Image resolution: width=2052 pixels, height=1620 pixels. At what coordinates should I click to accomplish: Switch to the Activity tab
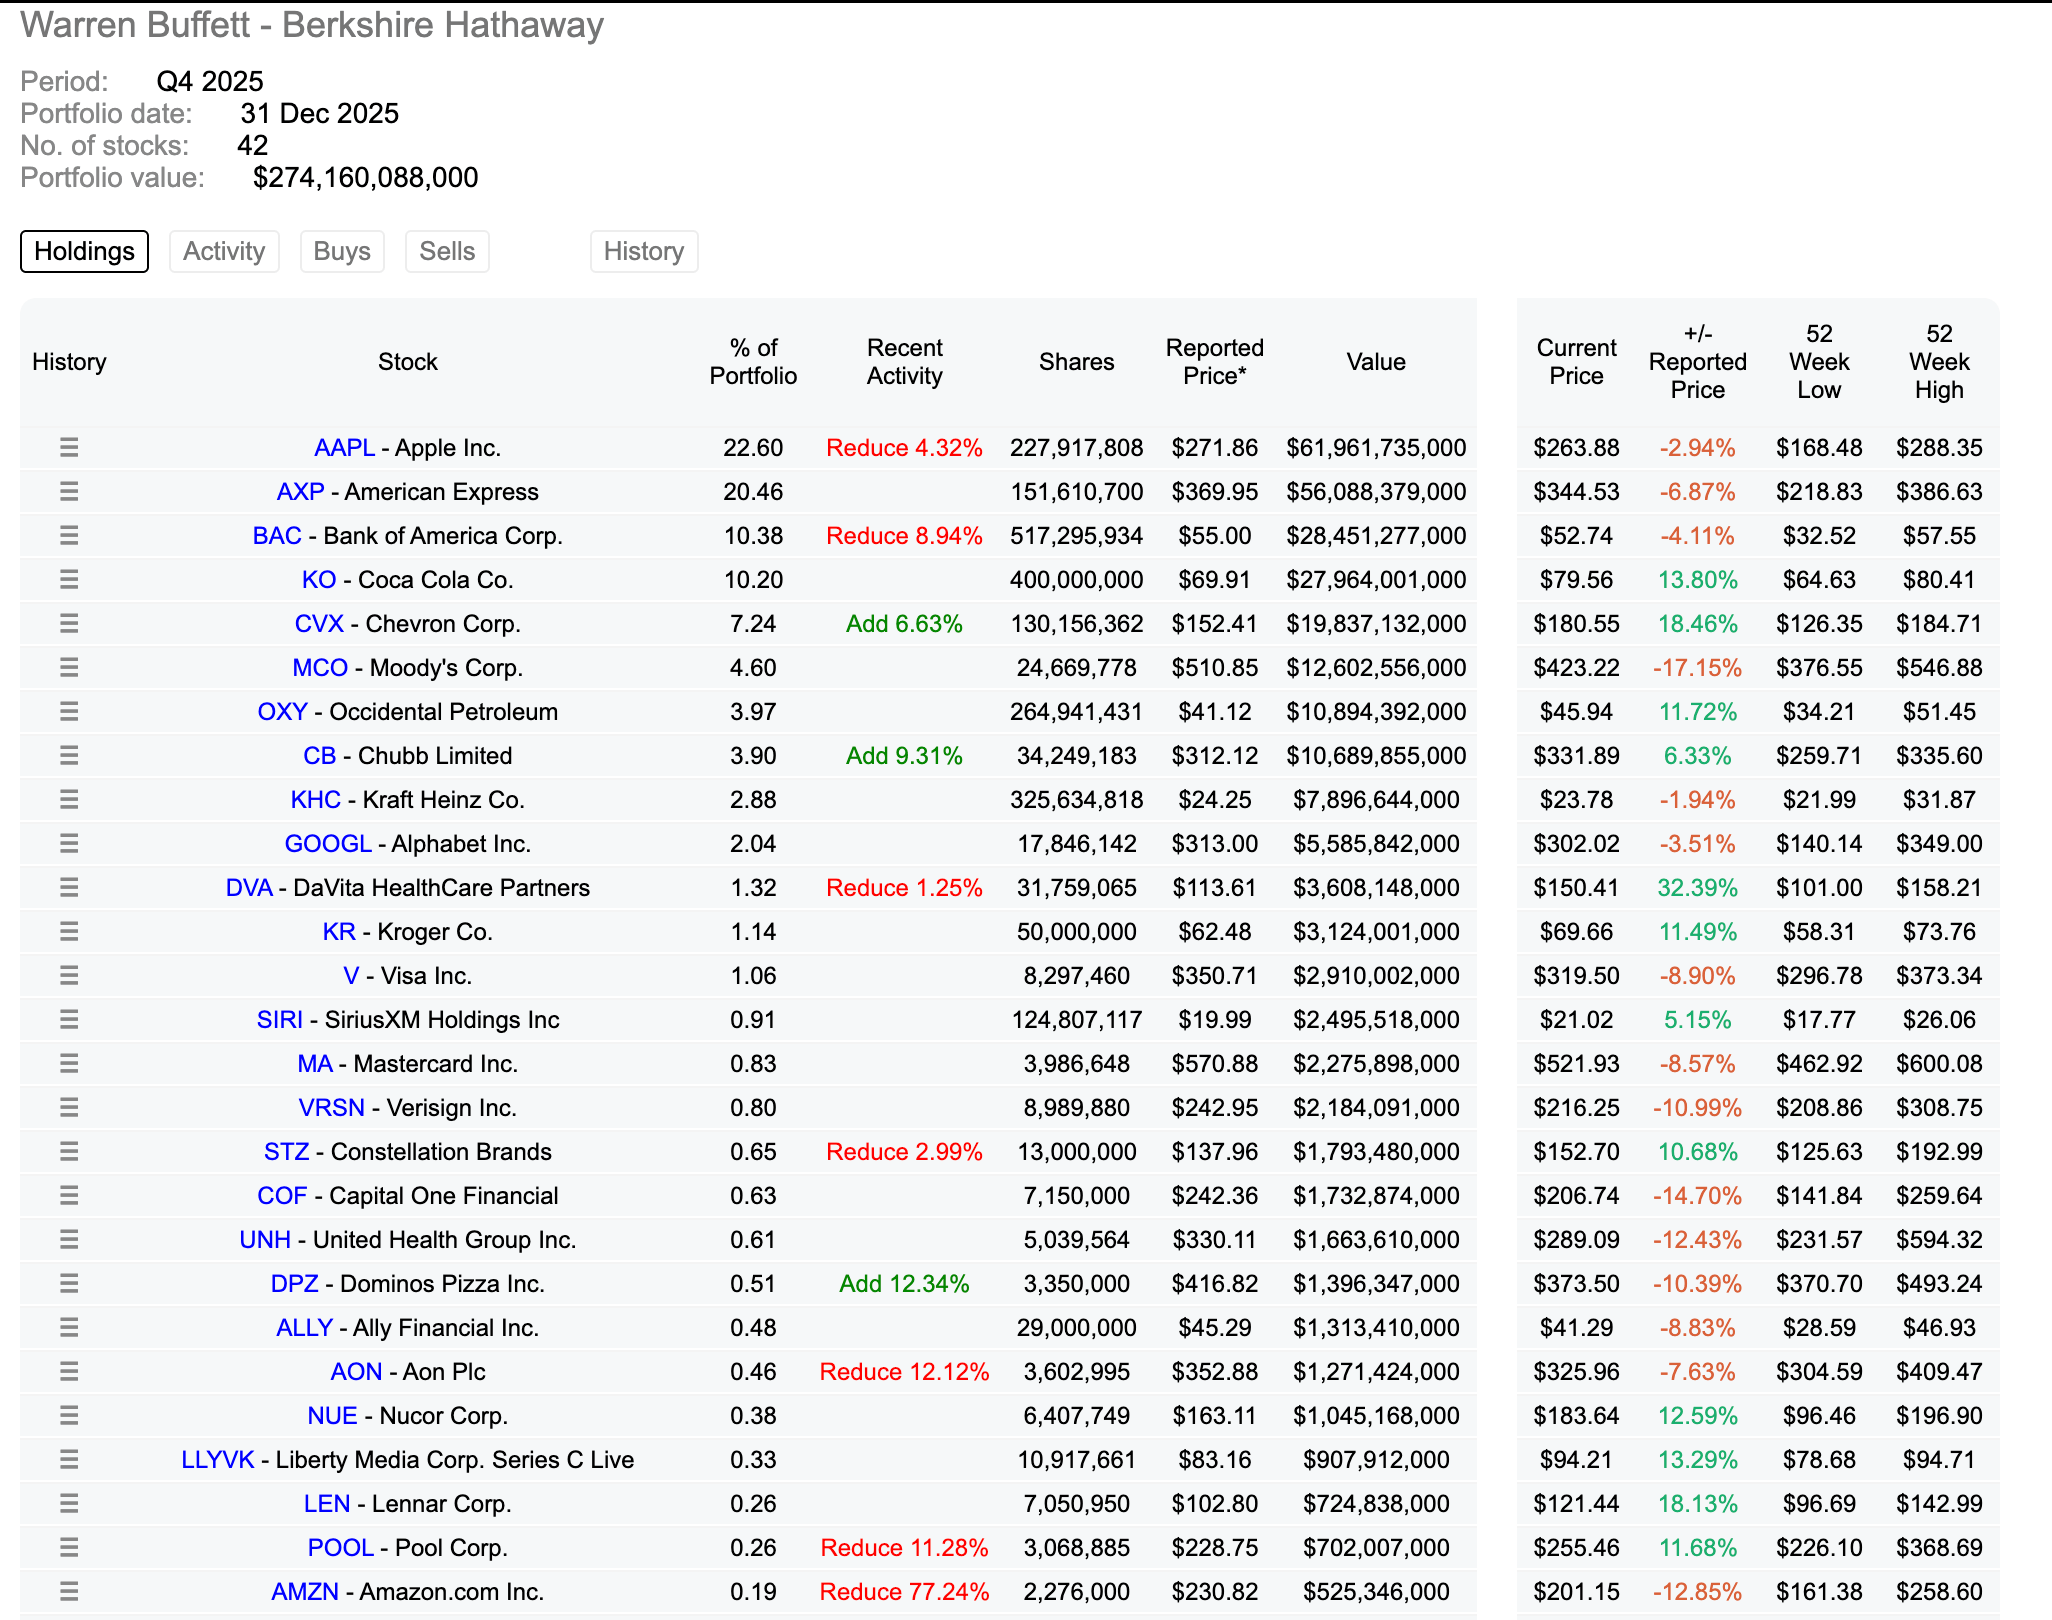[x=224, y=251]
